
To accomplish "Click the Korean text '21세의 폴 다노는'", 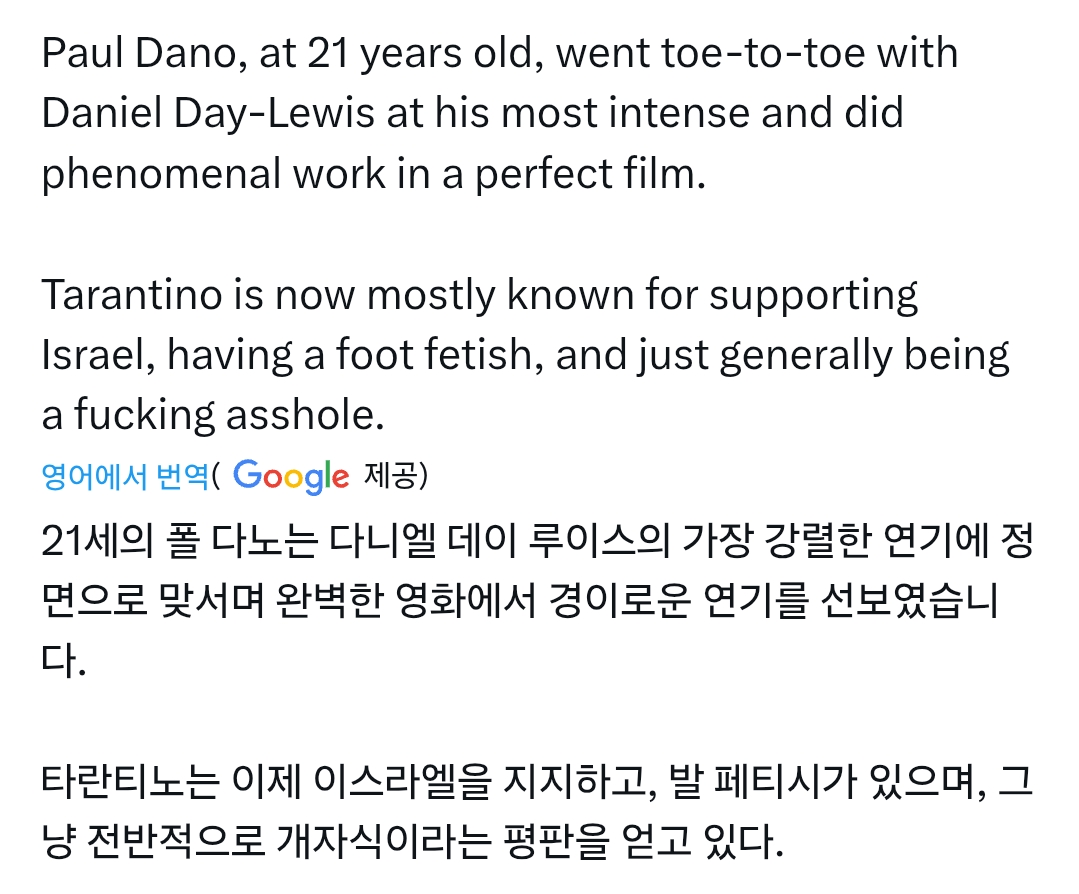I will [180, 541].
